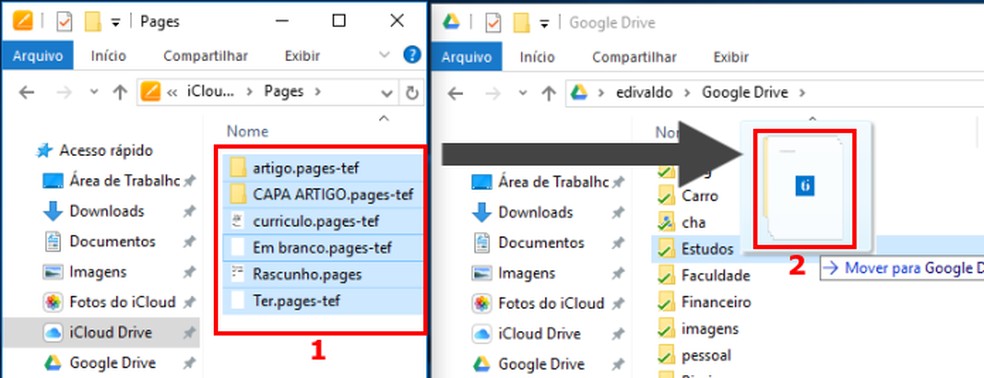Select the cha file in Google Drive
This screenshot has height=378, width=984.
[x=682, y=222]
